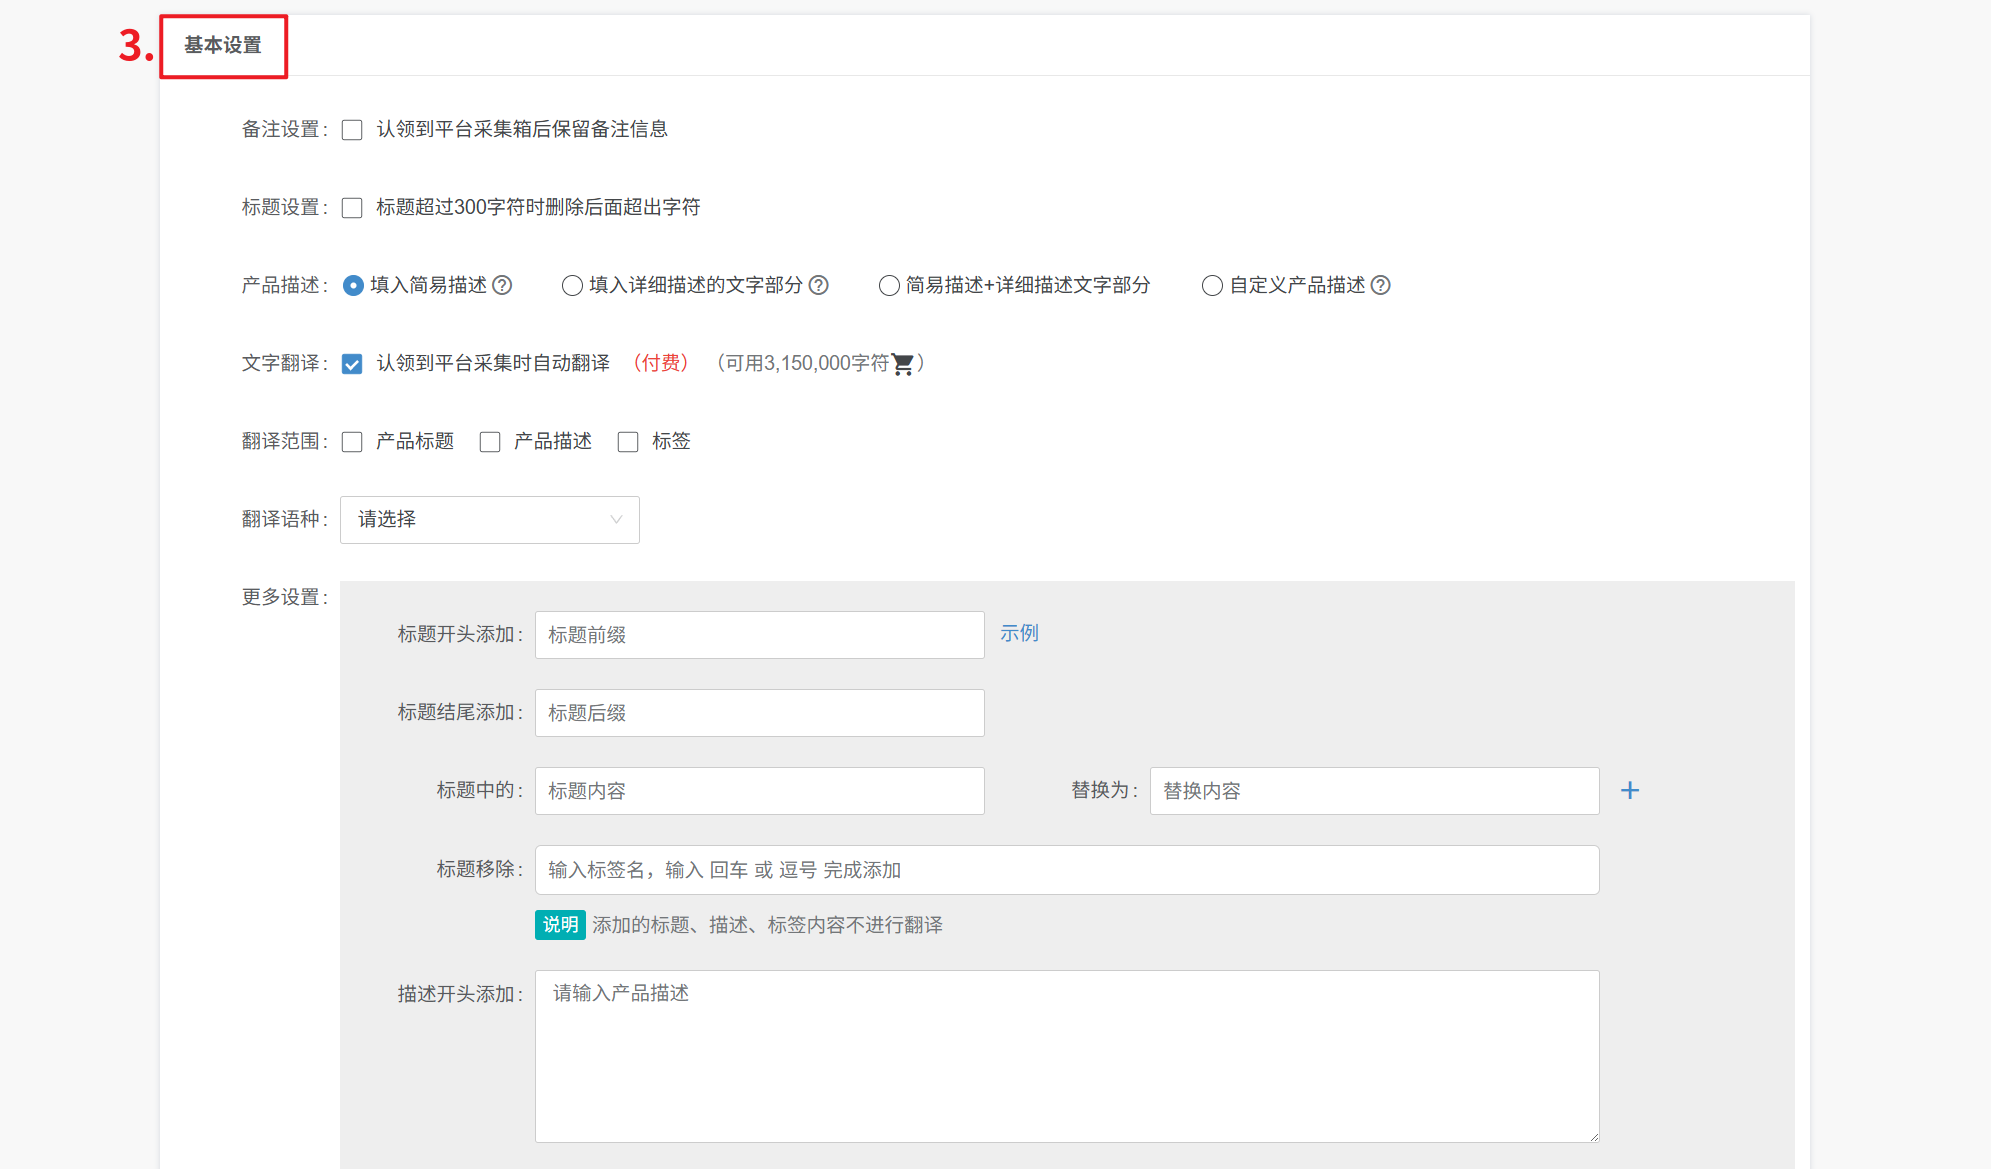Switch to the 基本设置 tab
1991x1169 pixels.
coord(223,46)
